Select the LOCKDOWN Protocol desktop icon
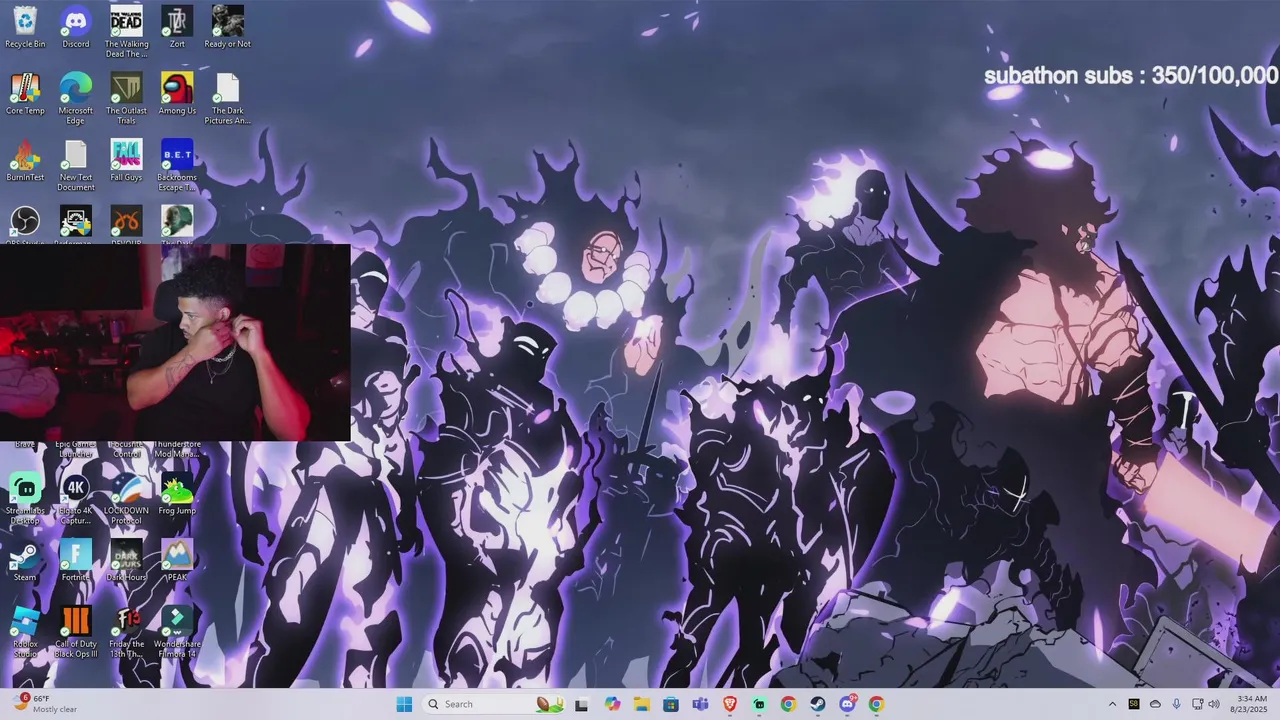This screenshot has height=720, width=1280. 126,499
